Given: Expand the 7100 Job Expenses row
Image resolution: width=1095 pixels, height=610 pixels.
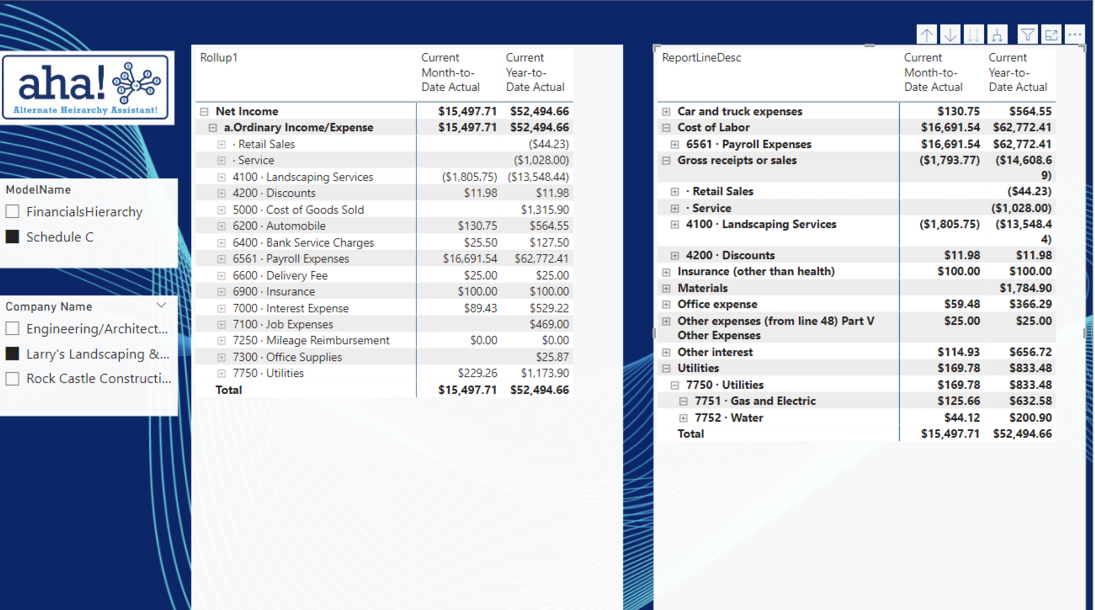Looking at the screenshot, I should [221, 324].
